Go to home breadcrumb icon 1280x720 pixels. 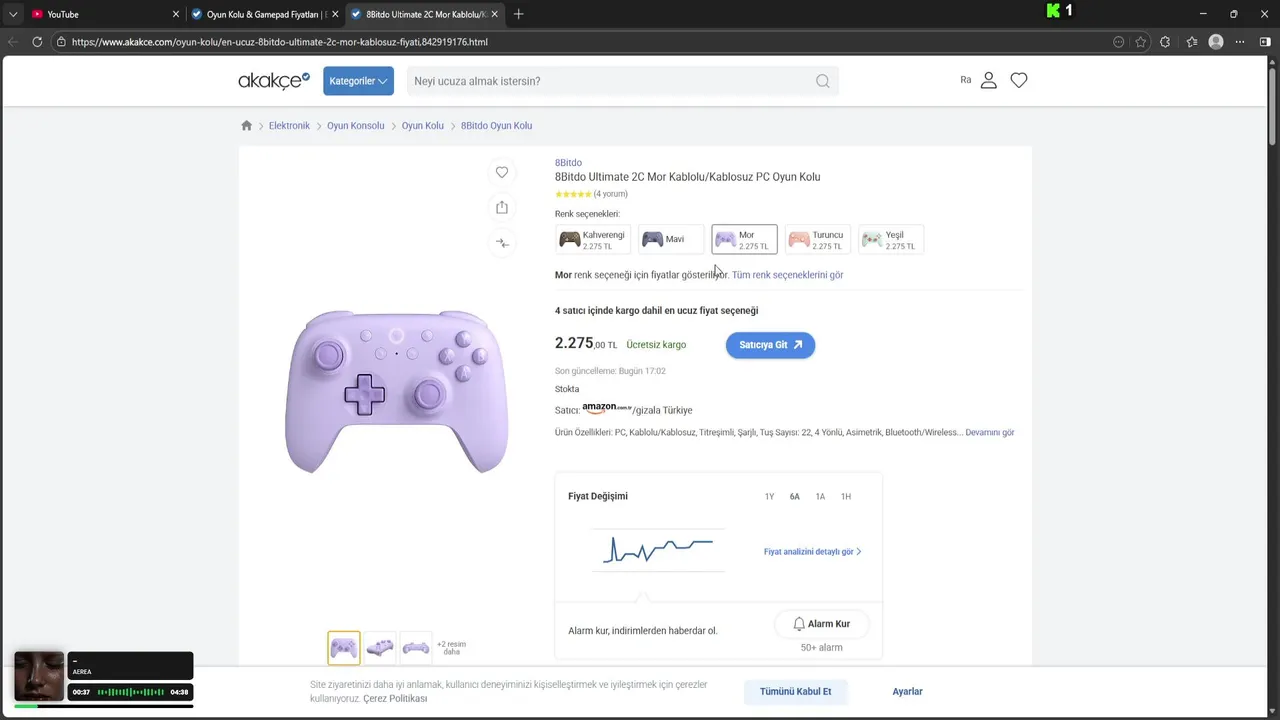(246, 126)
